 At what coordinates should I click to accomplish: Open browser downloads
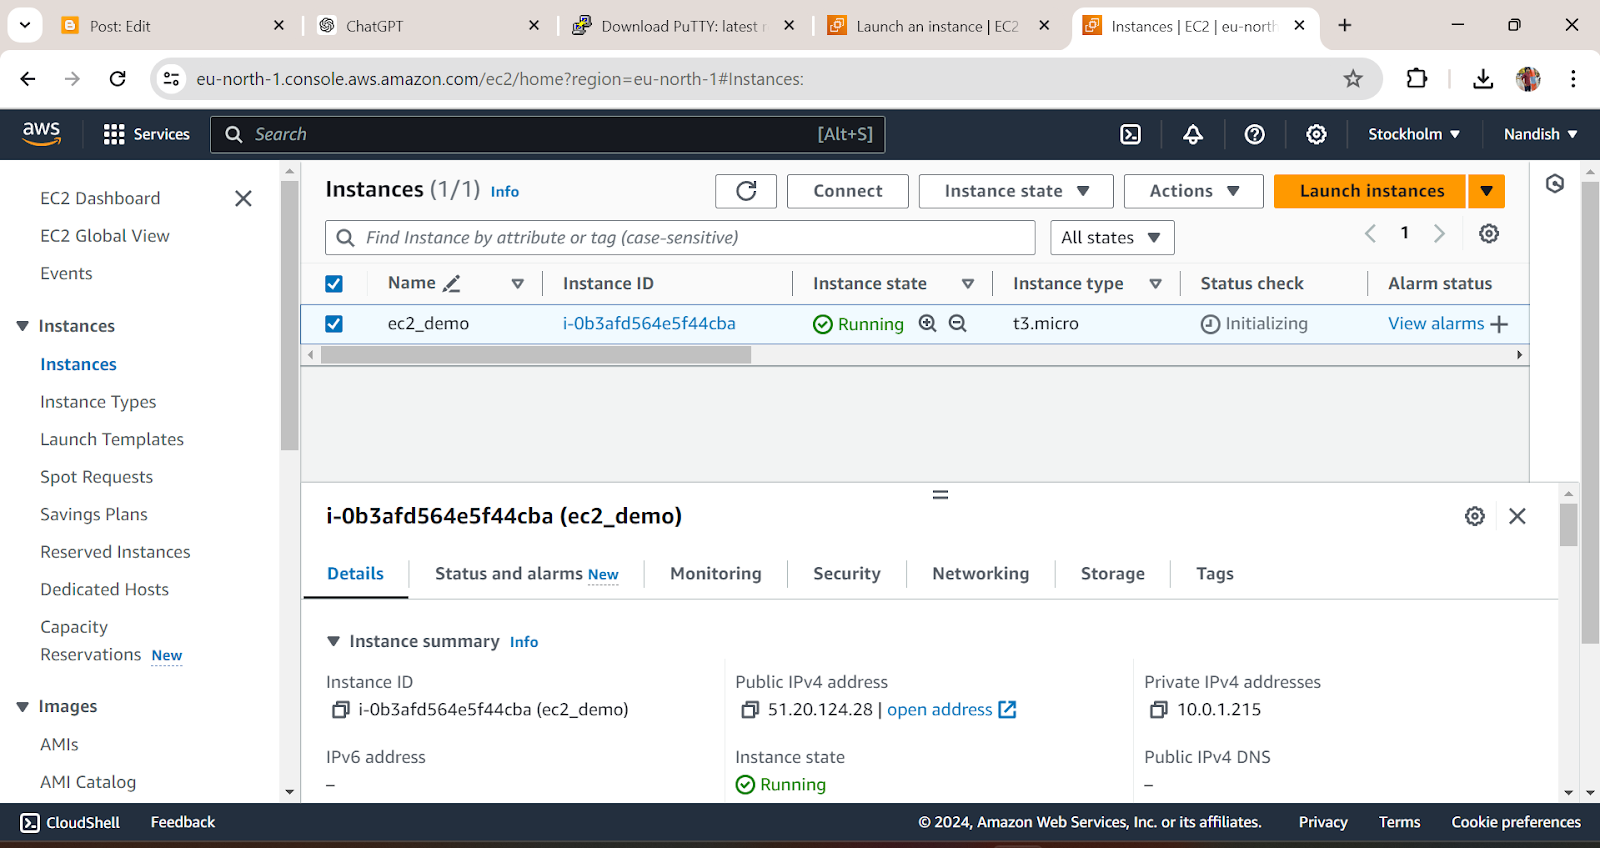point(1483,79)
